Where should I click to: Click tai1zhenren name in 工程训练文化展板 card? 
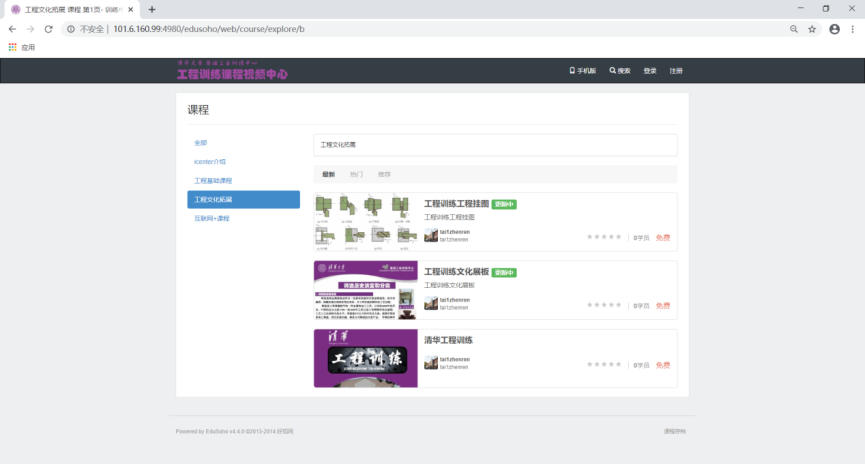[x=455, y=300]
